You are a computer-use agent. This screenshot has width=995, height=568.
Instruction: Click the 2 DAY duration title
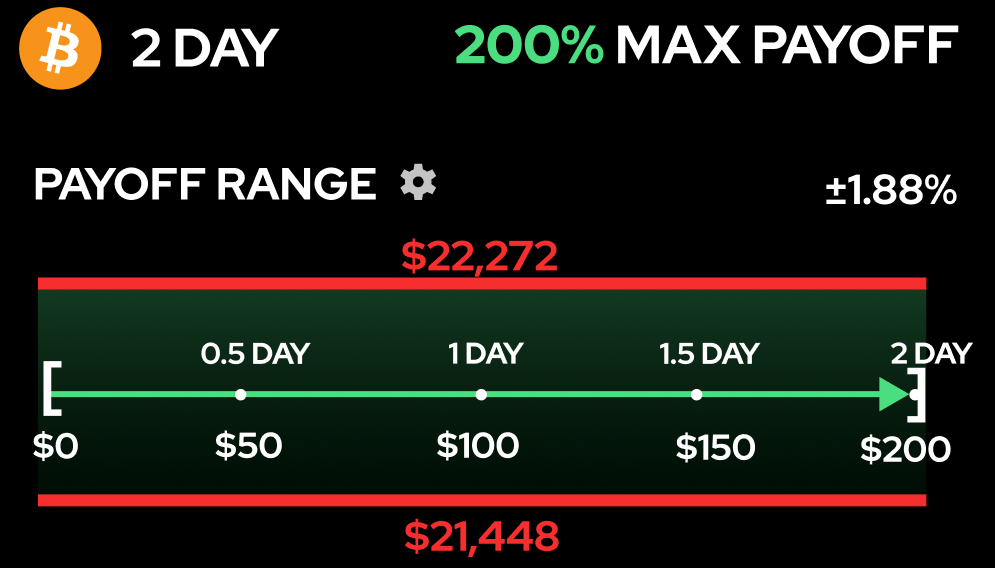[205, 48]
